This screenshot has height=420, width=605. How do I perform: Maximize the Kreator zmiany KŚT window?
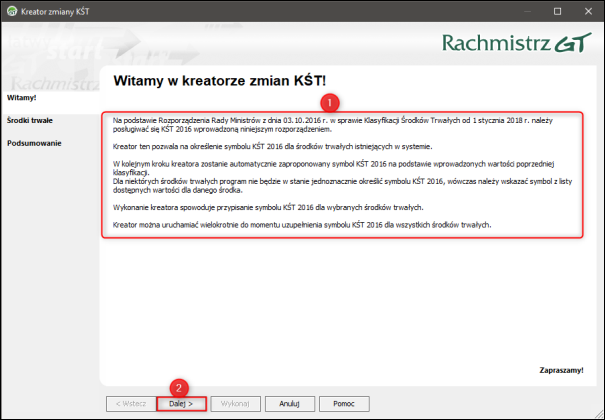[558, 12]
